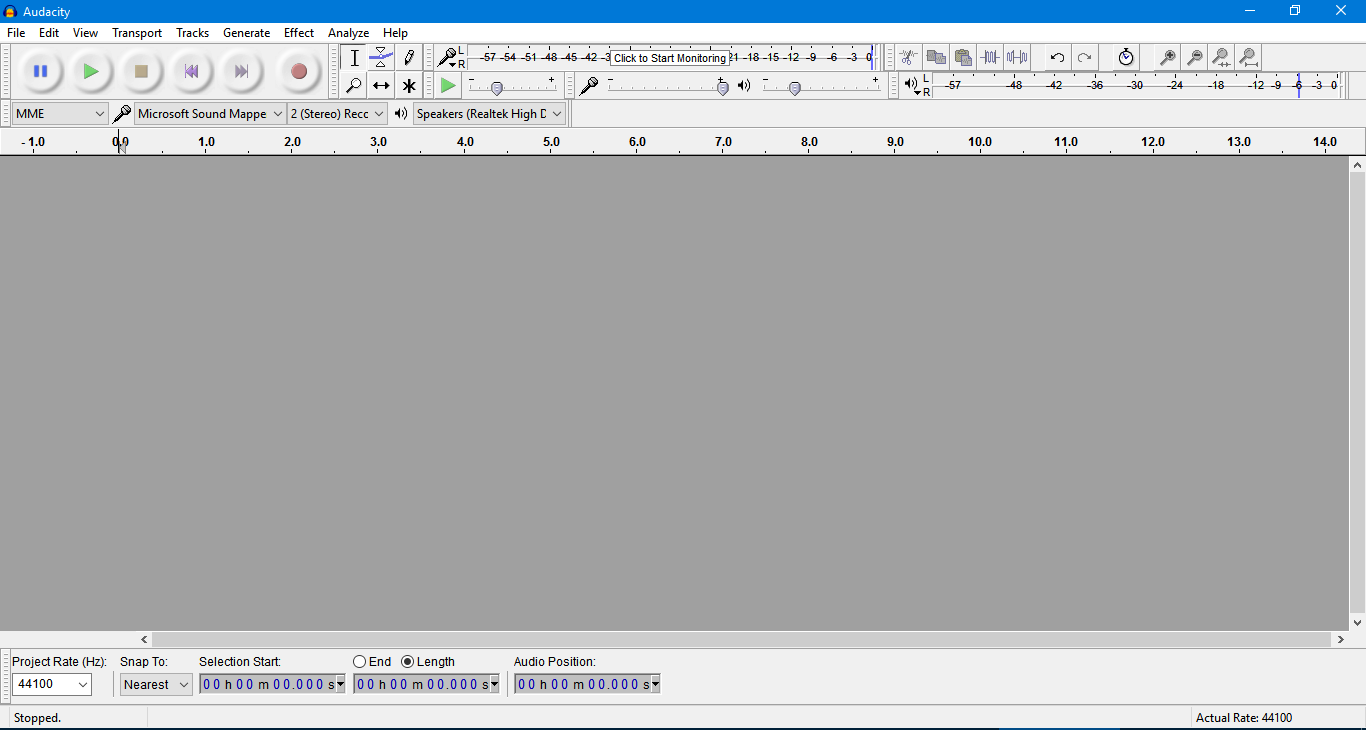
Task: Open the 2 (Stereo) recording channels dropdown
Action: [x=337, y=114]
